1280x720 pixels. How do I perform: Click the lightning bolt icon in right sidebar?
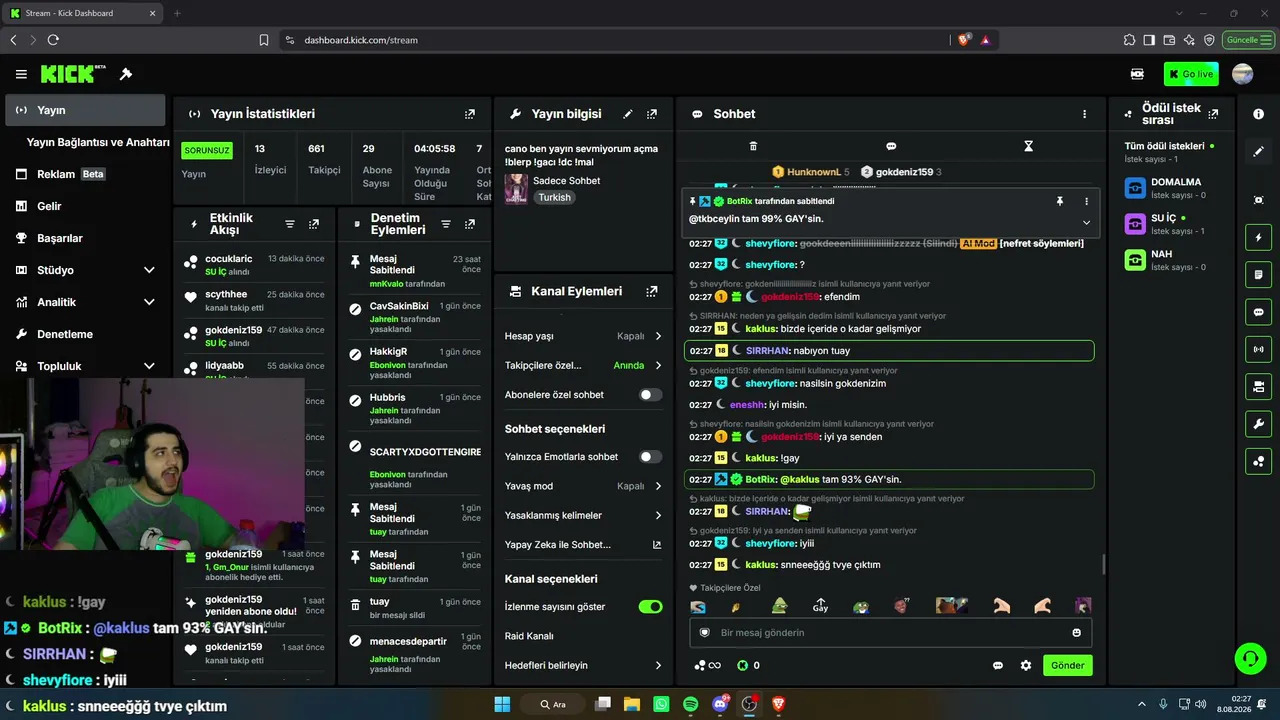pos(1258,238)
